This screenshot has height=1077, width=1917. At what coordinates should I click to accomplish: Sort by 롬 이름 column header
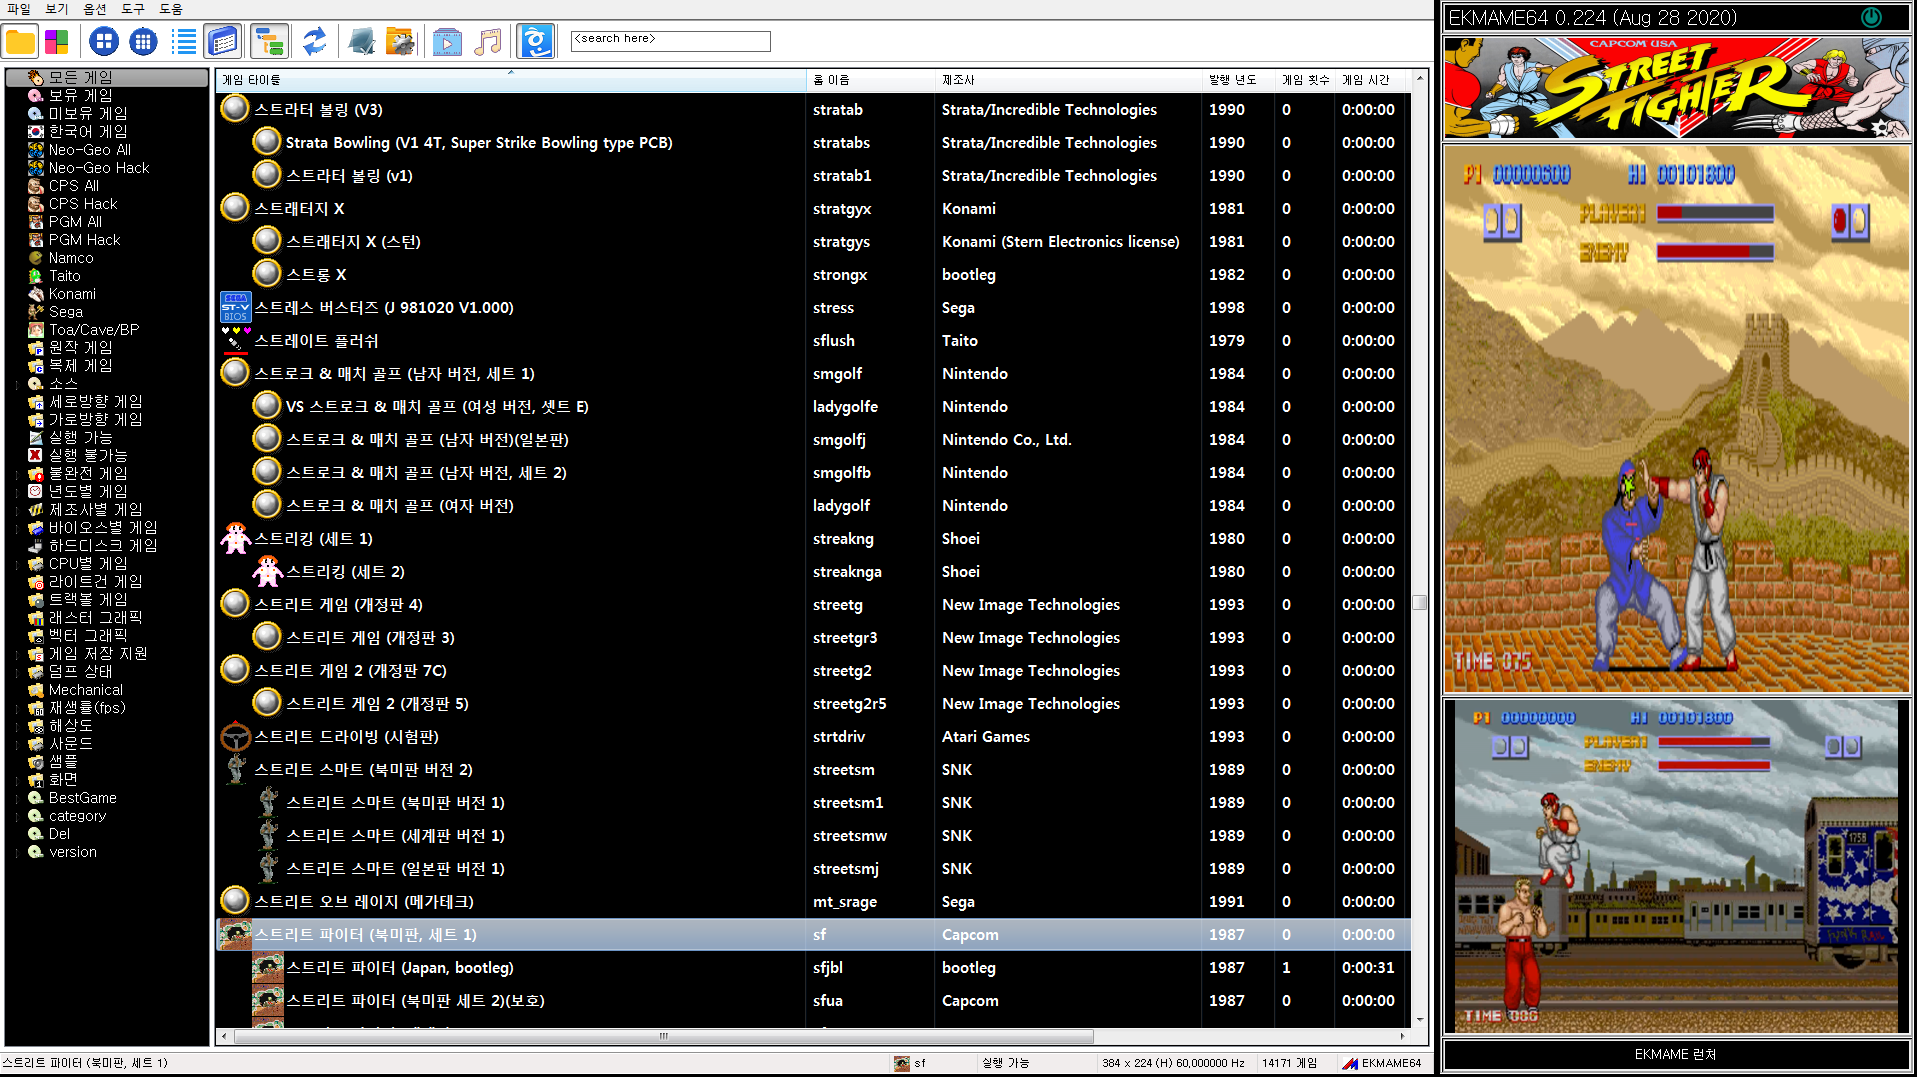pyautogui.click(x=870, y=80)
